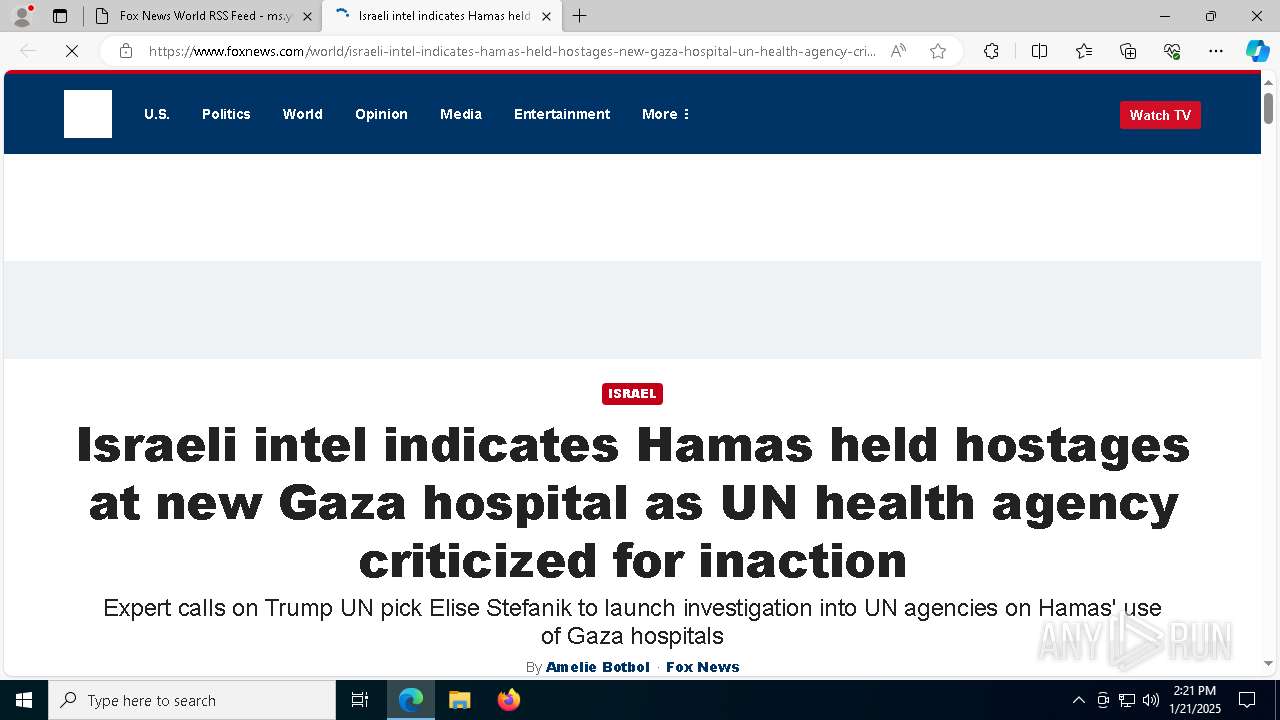The image size is (1280, 720).
Task: Open the volume tray icon
Action: pyautogui.click(x=1151, y=700)
